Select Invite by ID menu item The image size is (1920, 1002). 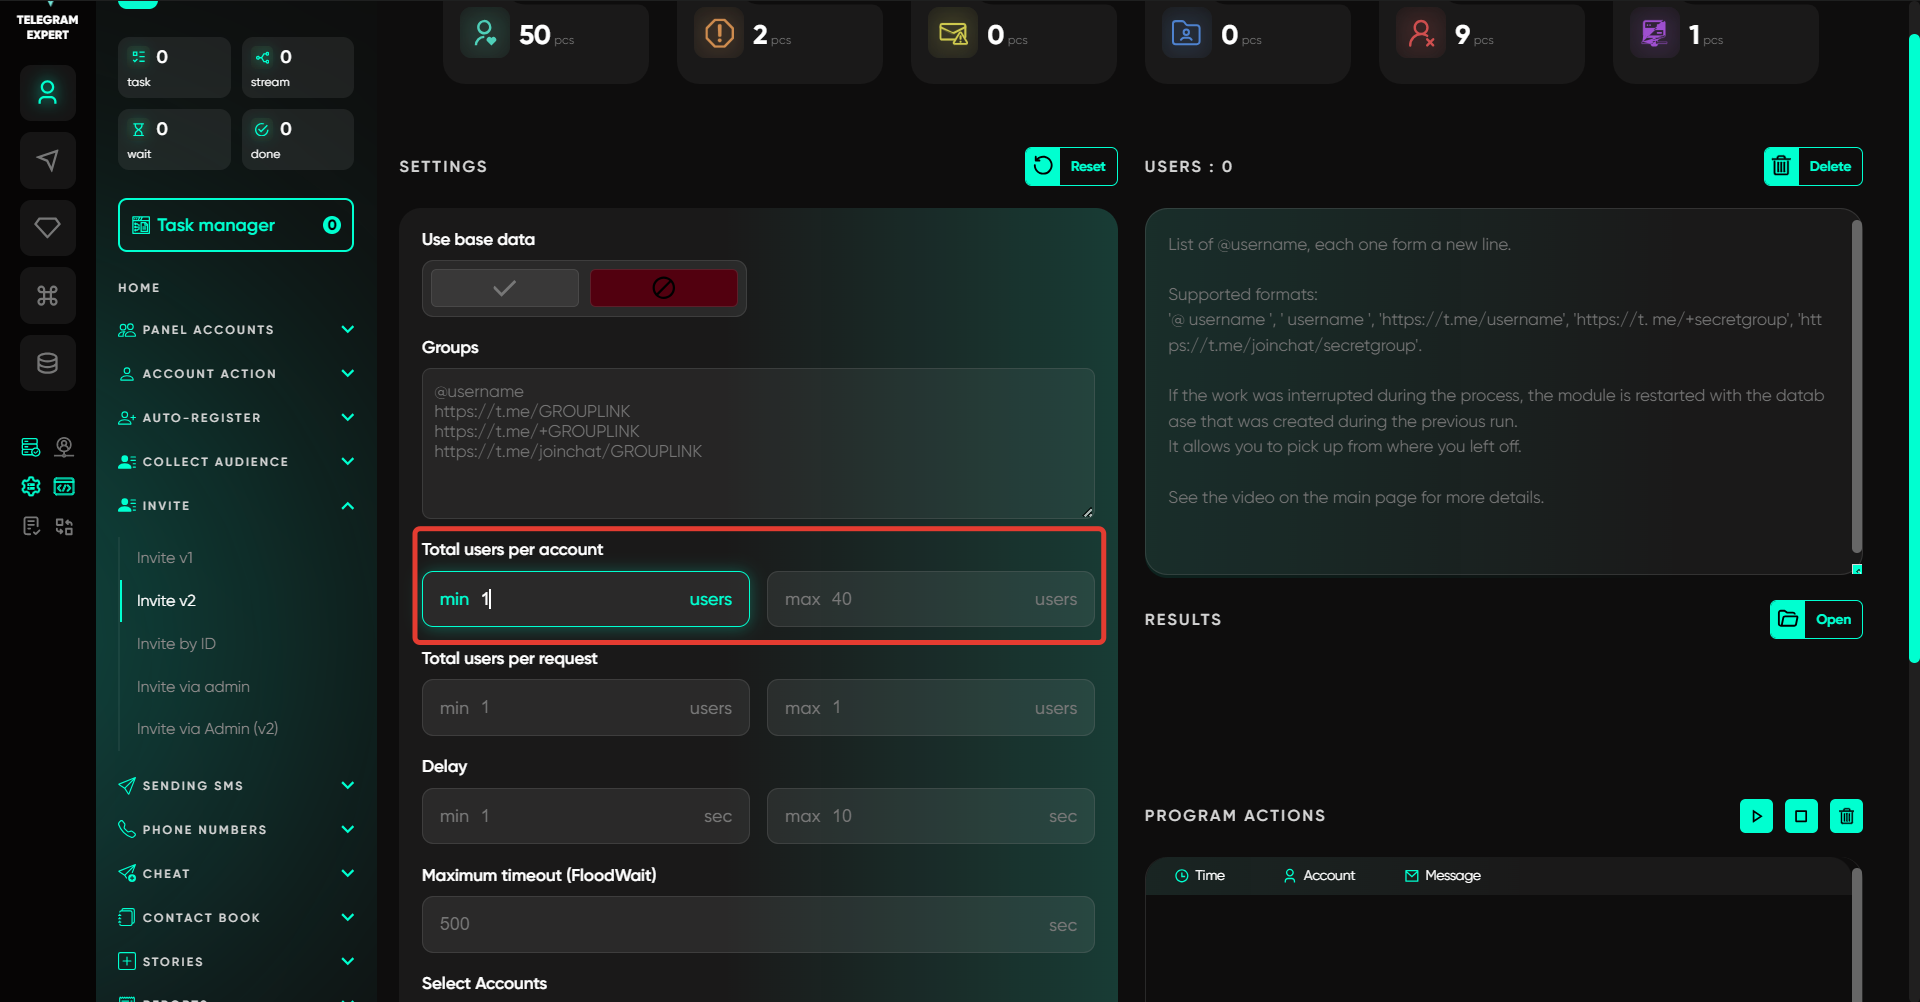point(176,644)
